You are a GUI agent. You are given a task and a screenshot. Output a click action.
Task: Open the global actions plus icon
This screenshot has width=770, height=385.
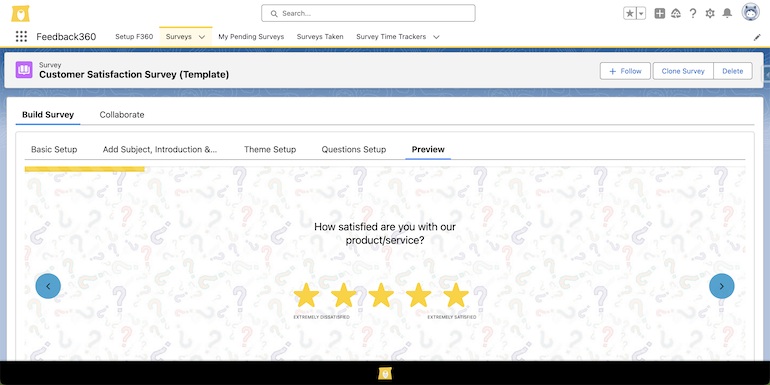coord(660,13)
